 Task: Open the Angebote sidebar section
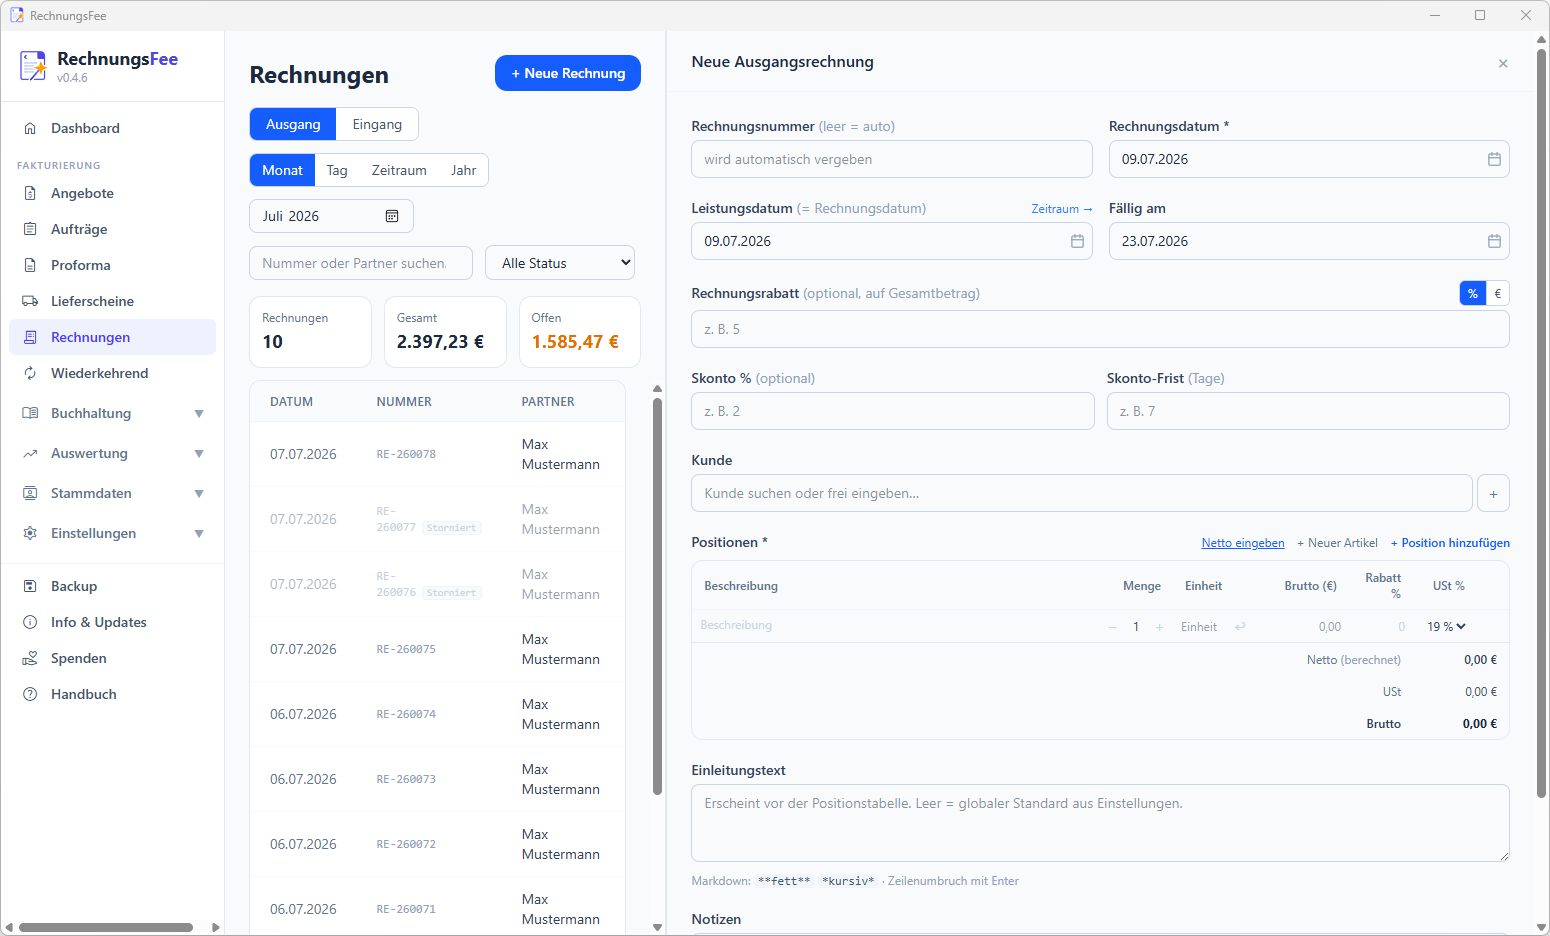click(x=112, y=193)
